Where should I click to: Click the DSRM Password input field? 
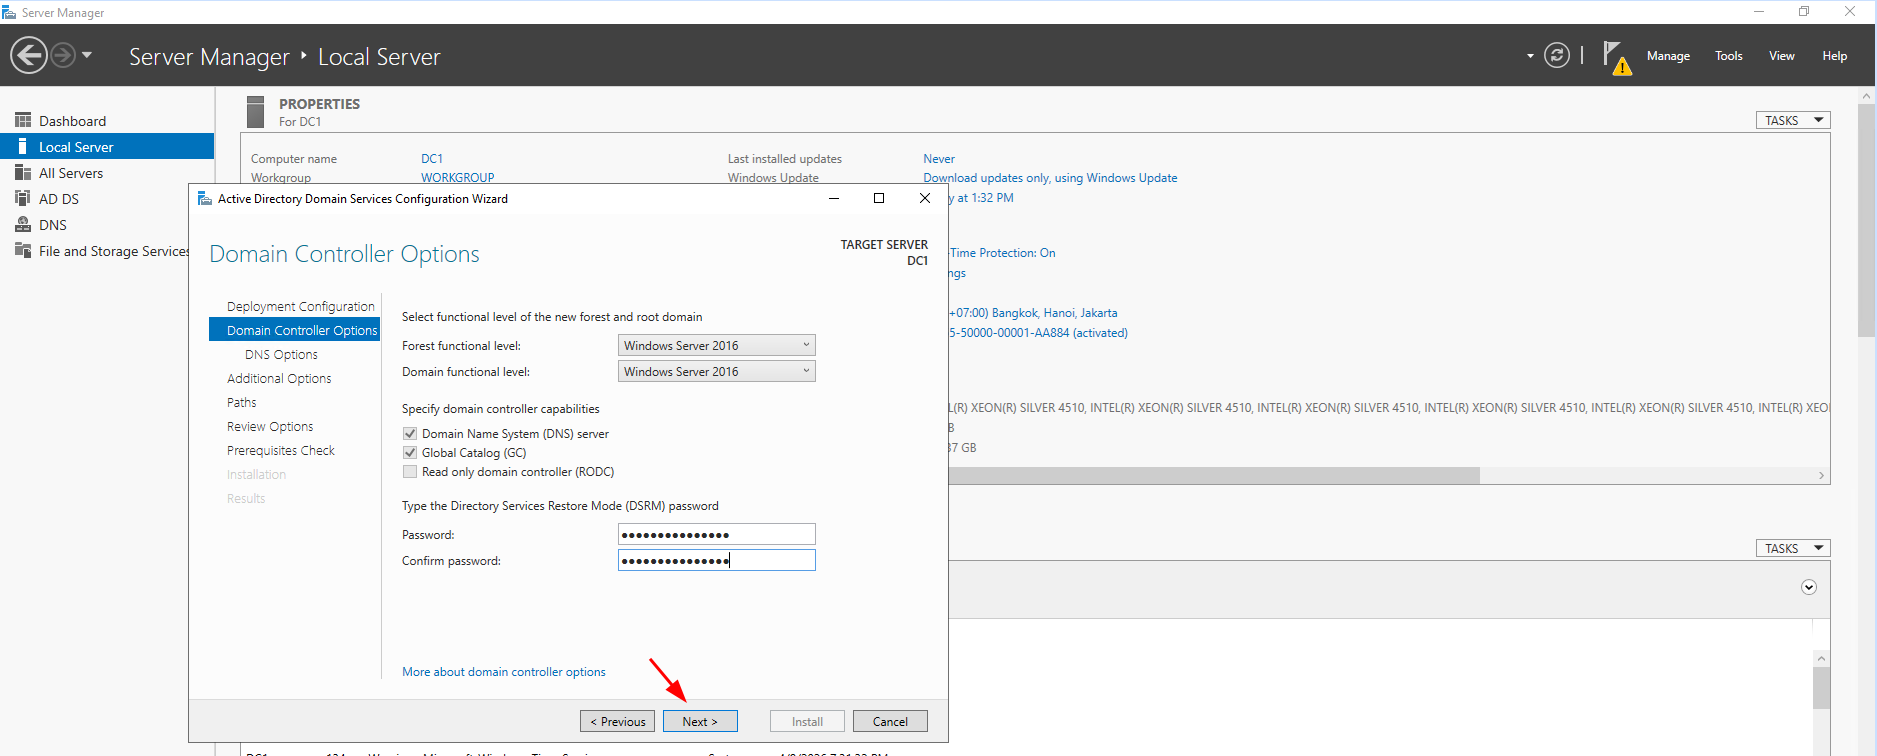(716, 534)
